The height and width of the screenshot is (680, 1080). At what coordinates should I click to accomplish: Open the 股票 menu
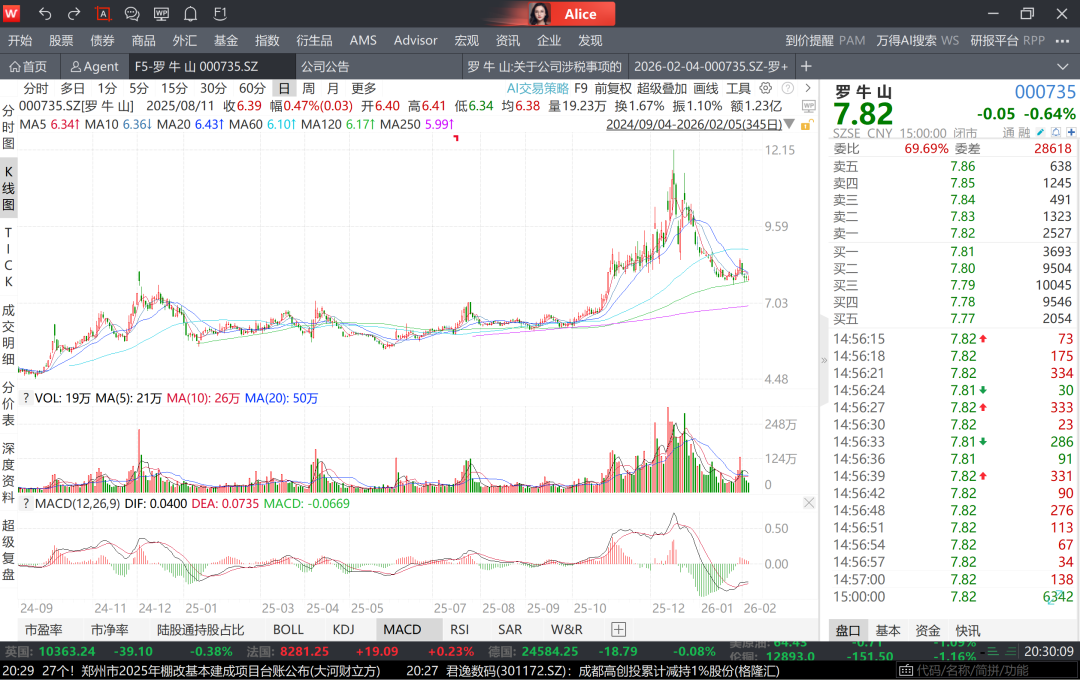coord(61,40)
